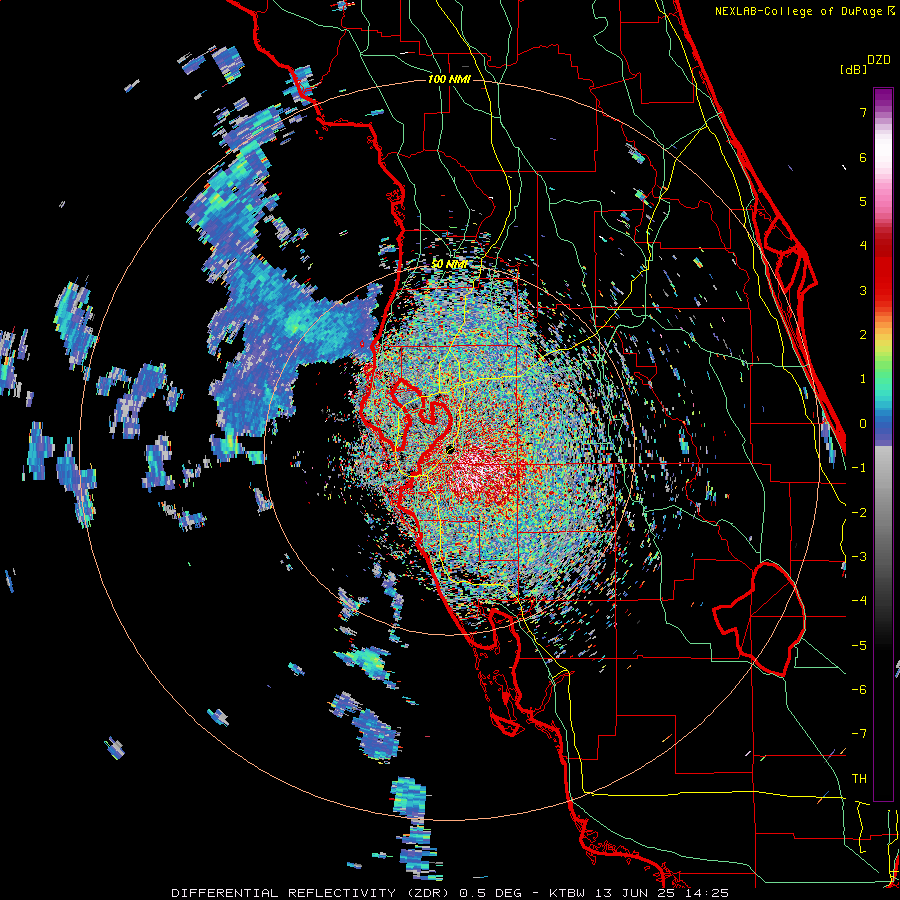
Task: Click the 2 dB scale label
Action: (x=863, y=335)
